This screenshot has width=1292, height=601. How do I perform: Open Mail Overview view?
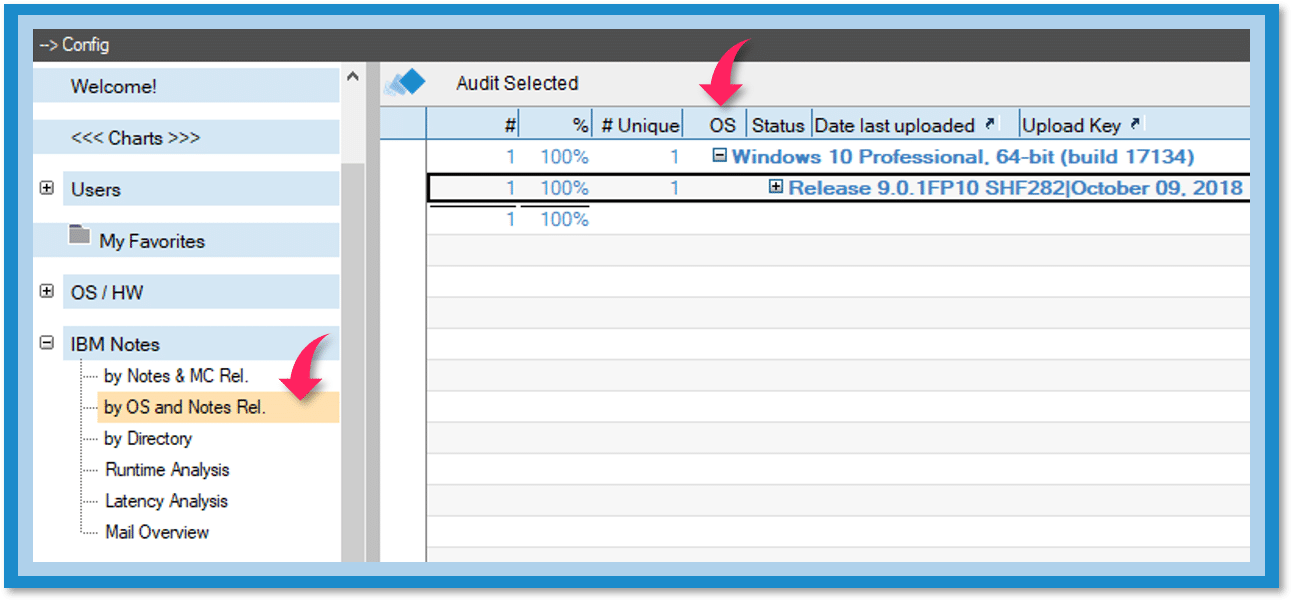click(157, 532)
